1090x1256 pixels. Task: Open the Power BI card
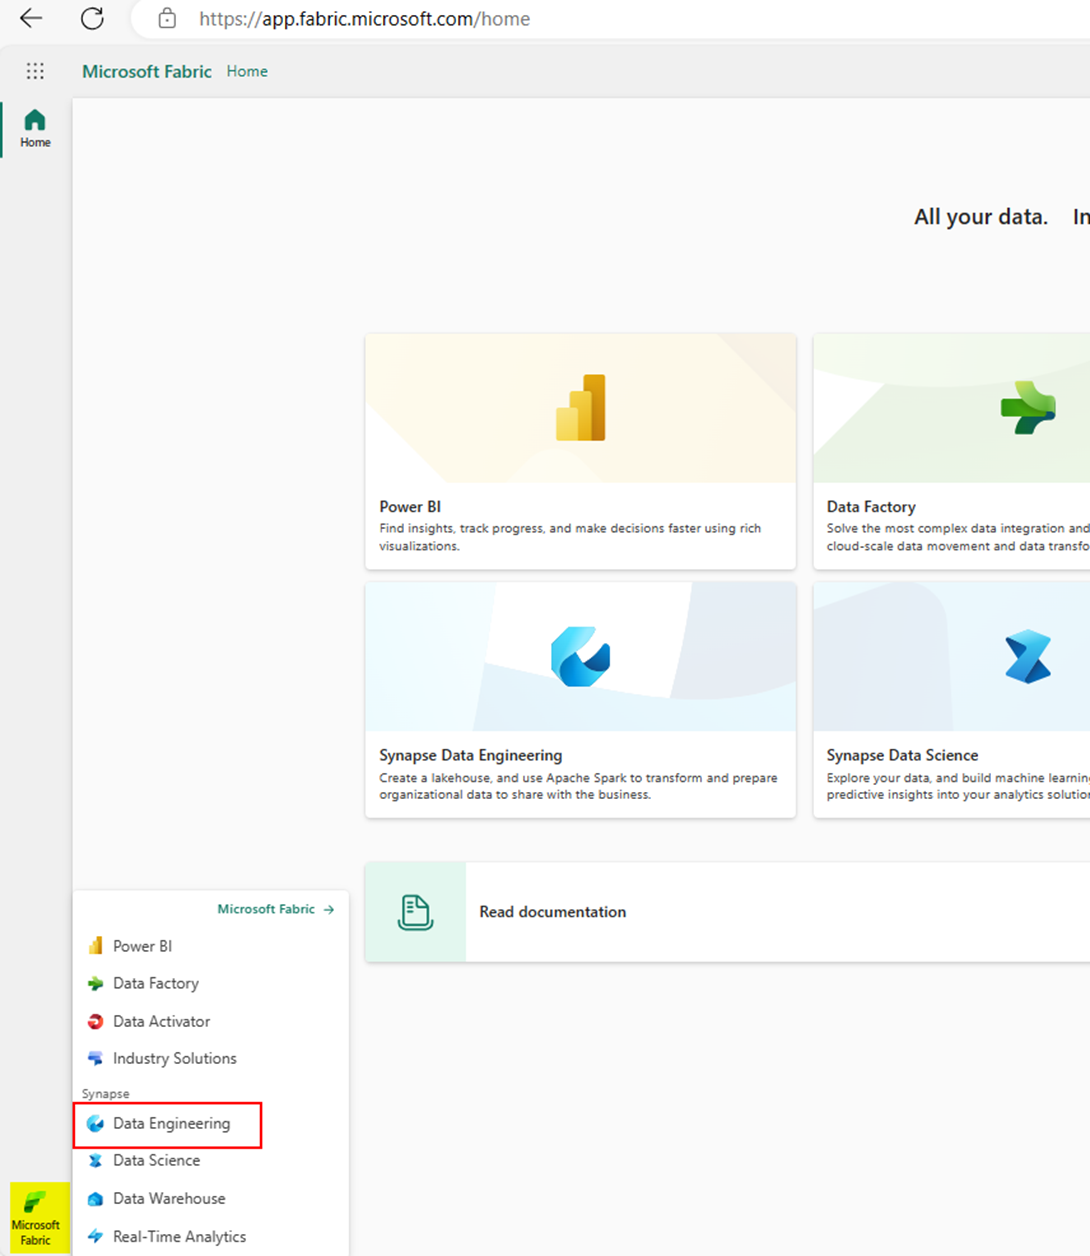(x=581, y=451)
